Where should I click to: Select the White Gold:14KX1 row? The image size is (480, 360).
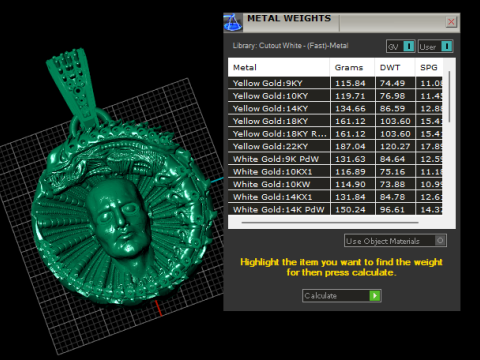pos(335,197)
